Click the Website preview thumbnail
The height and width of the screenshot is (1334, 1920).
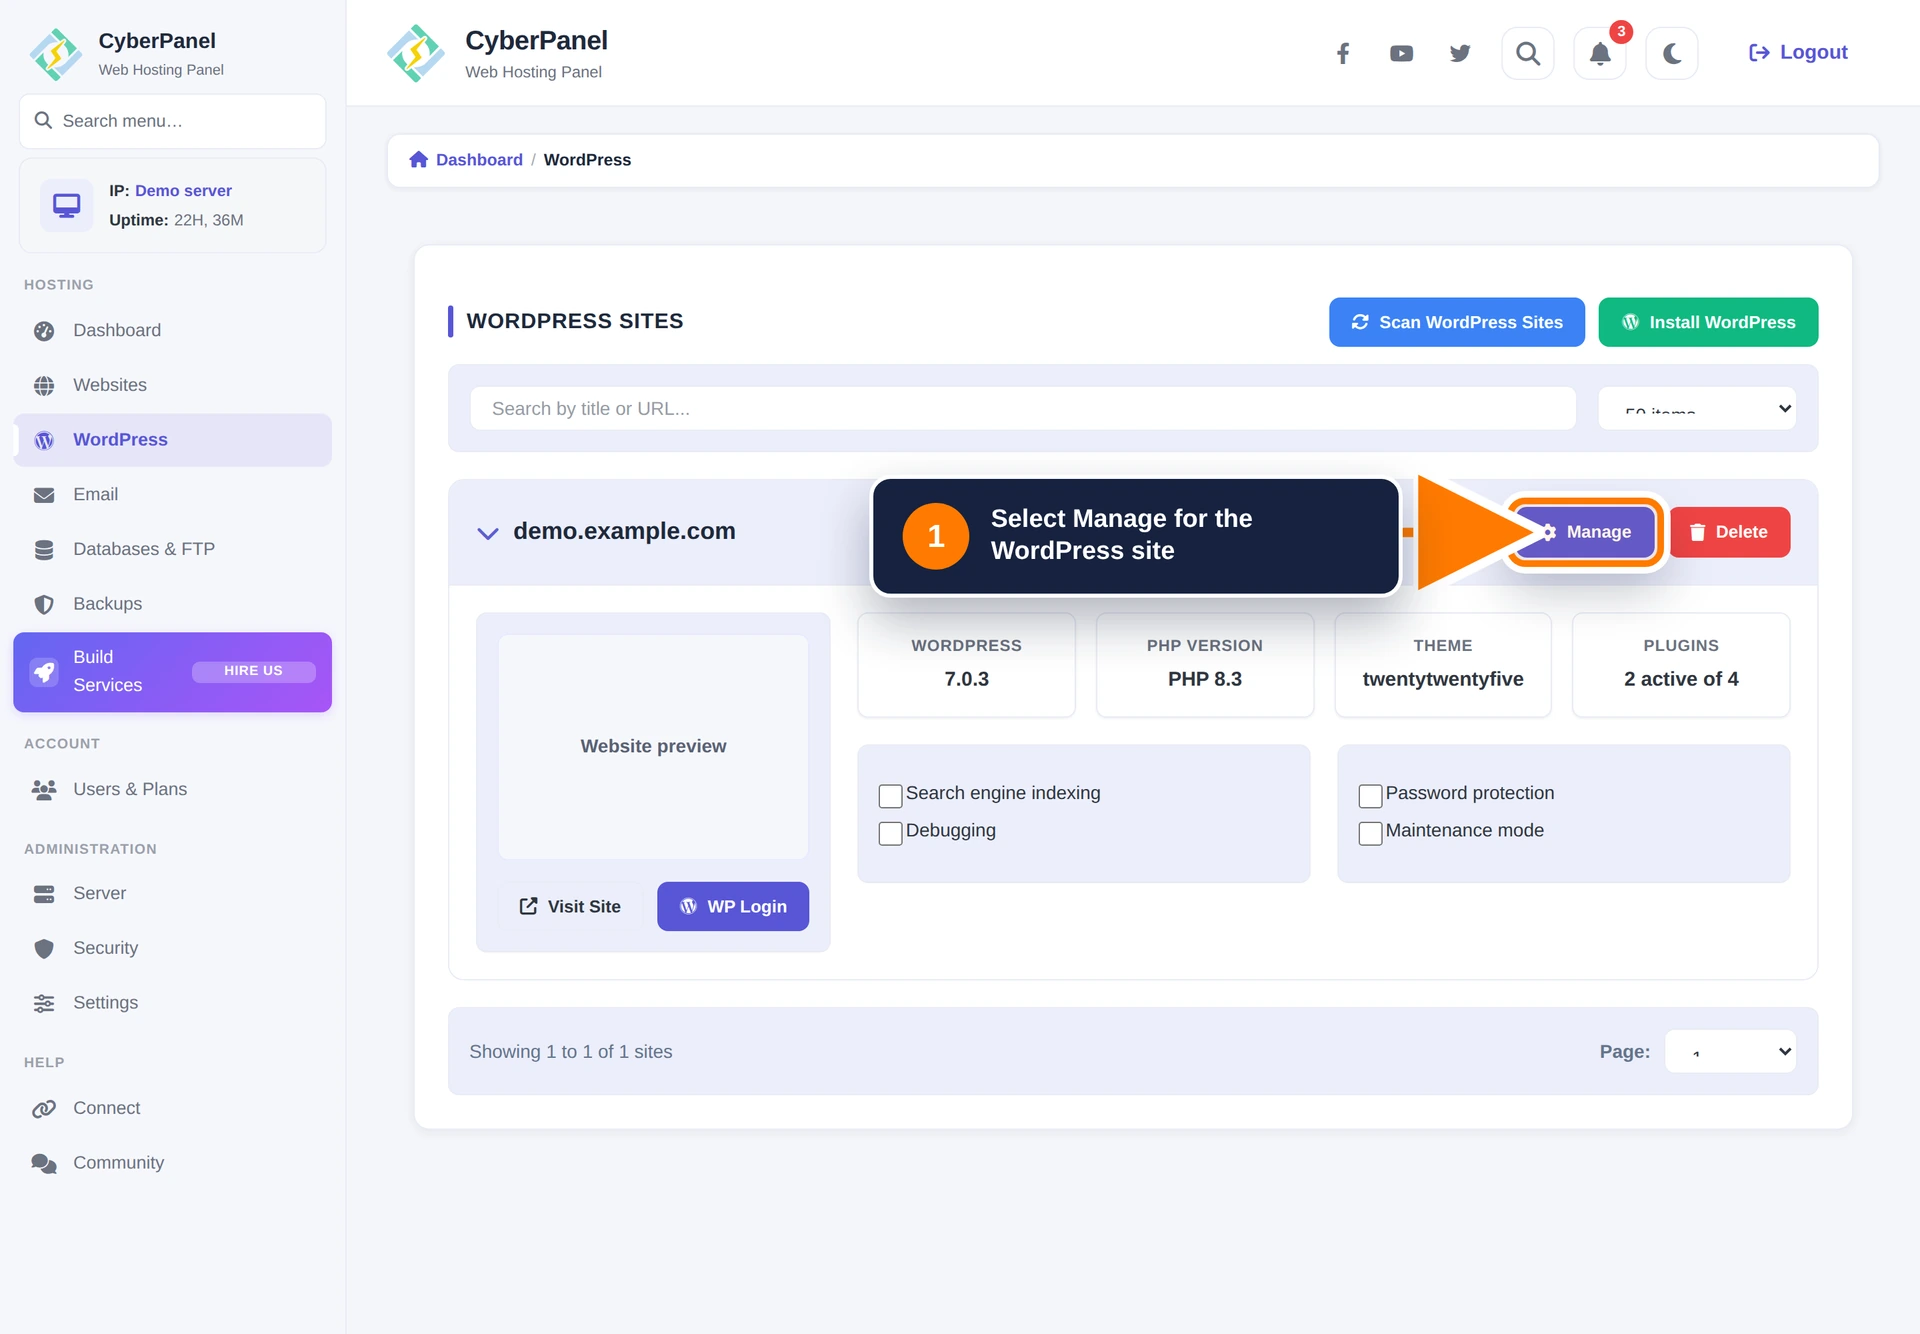[653, 746]
